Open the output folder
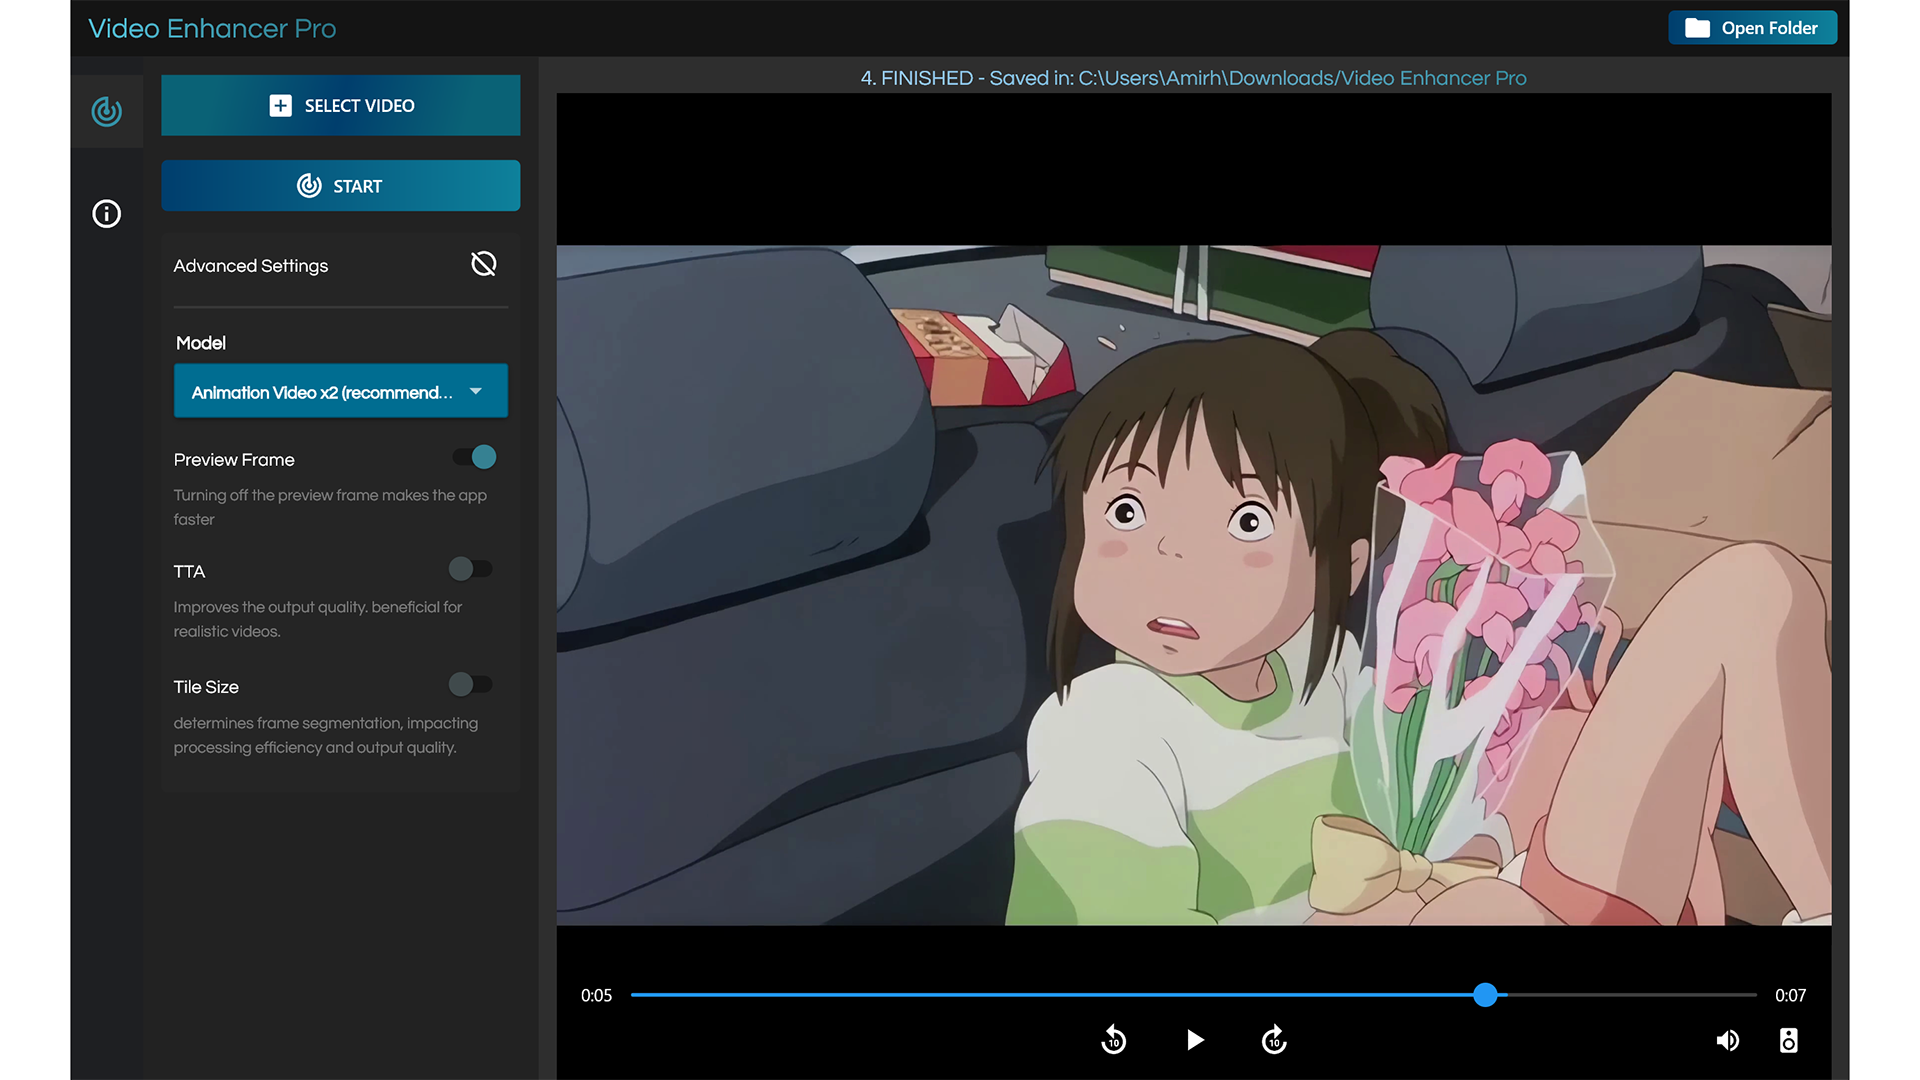The width and height of the screenshot is (1920, 1080). 1752,28
